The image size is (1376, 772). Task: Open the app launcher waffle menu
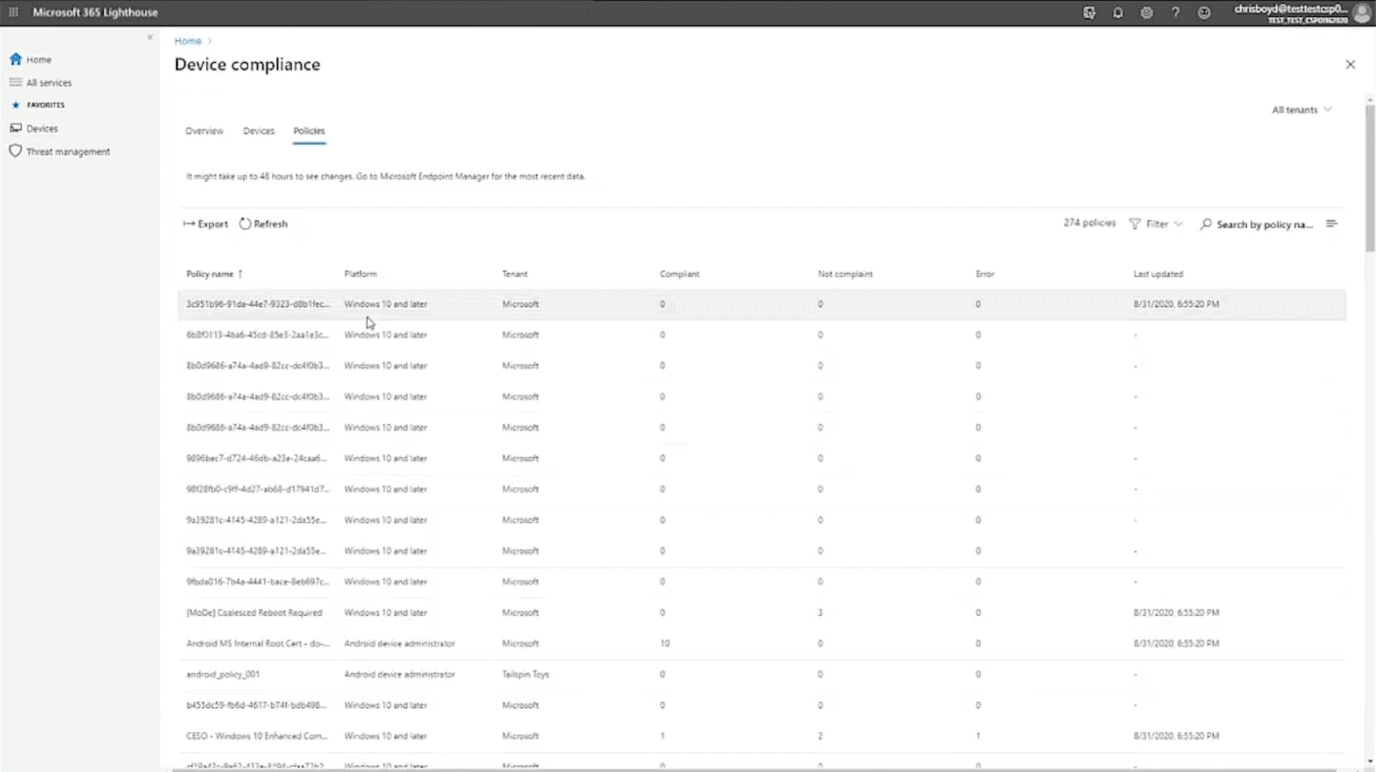14,12
